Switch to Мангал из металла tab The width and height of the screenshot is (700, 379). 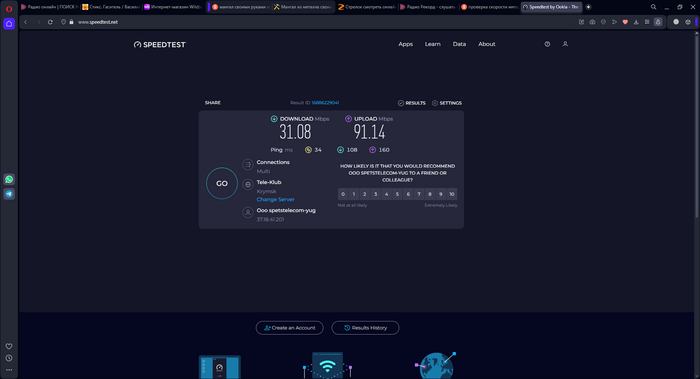click(x=302, y=7)
